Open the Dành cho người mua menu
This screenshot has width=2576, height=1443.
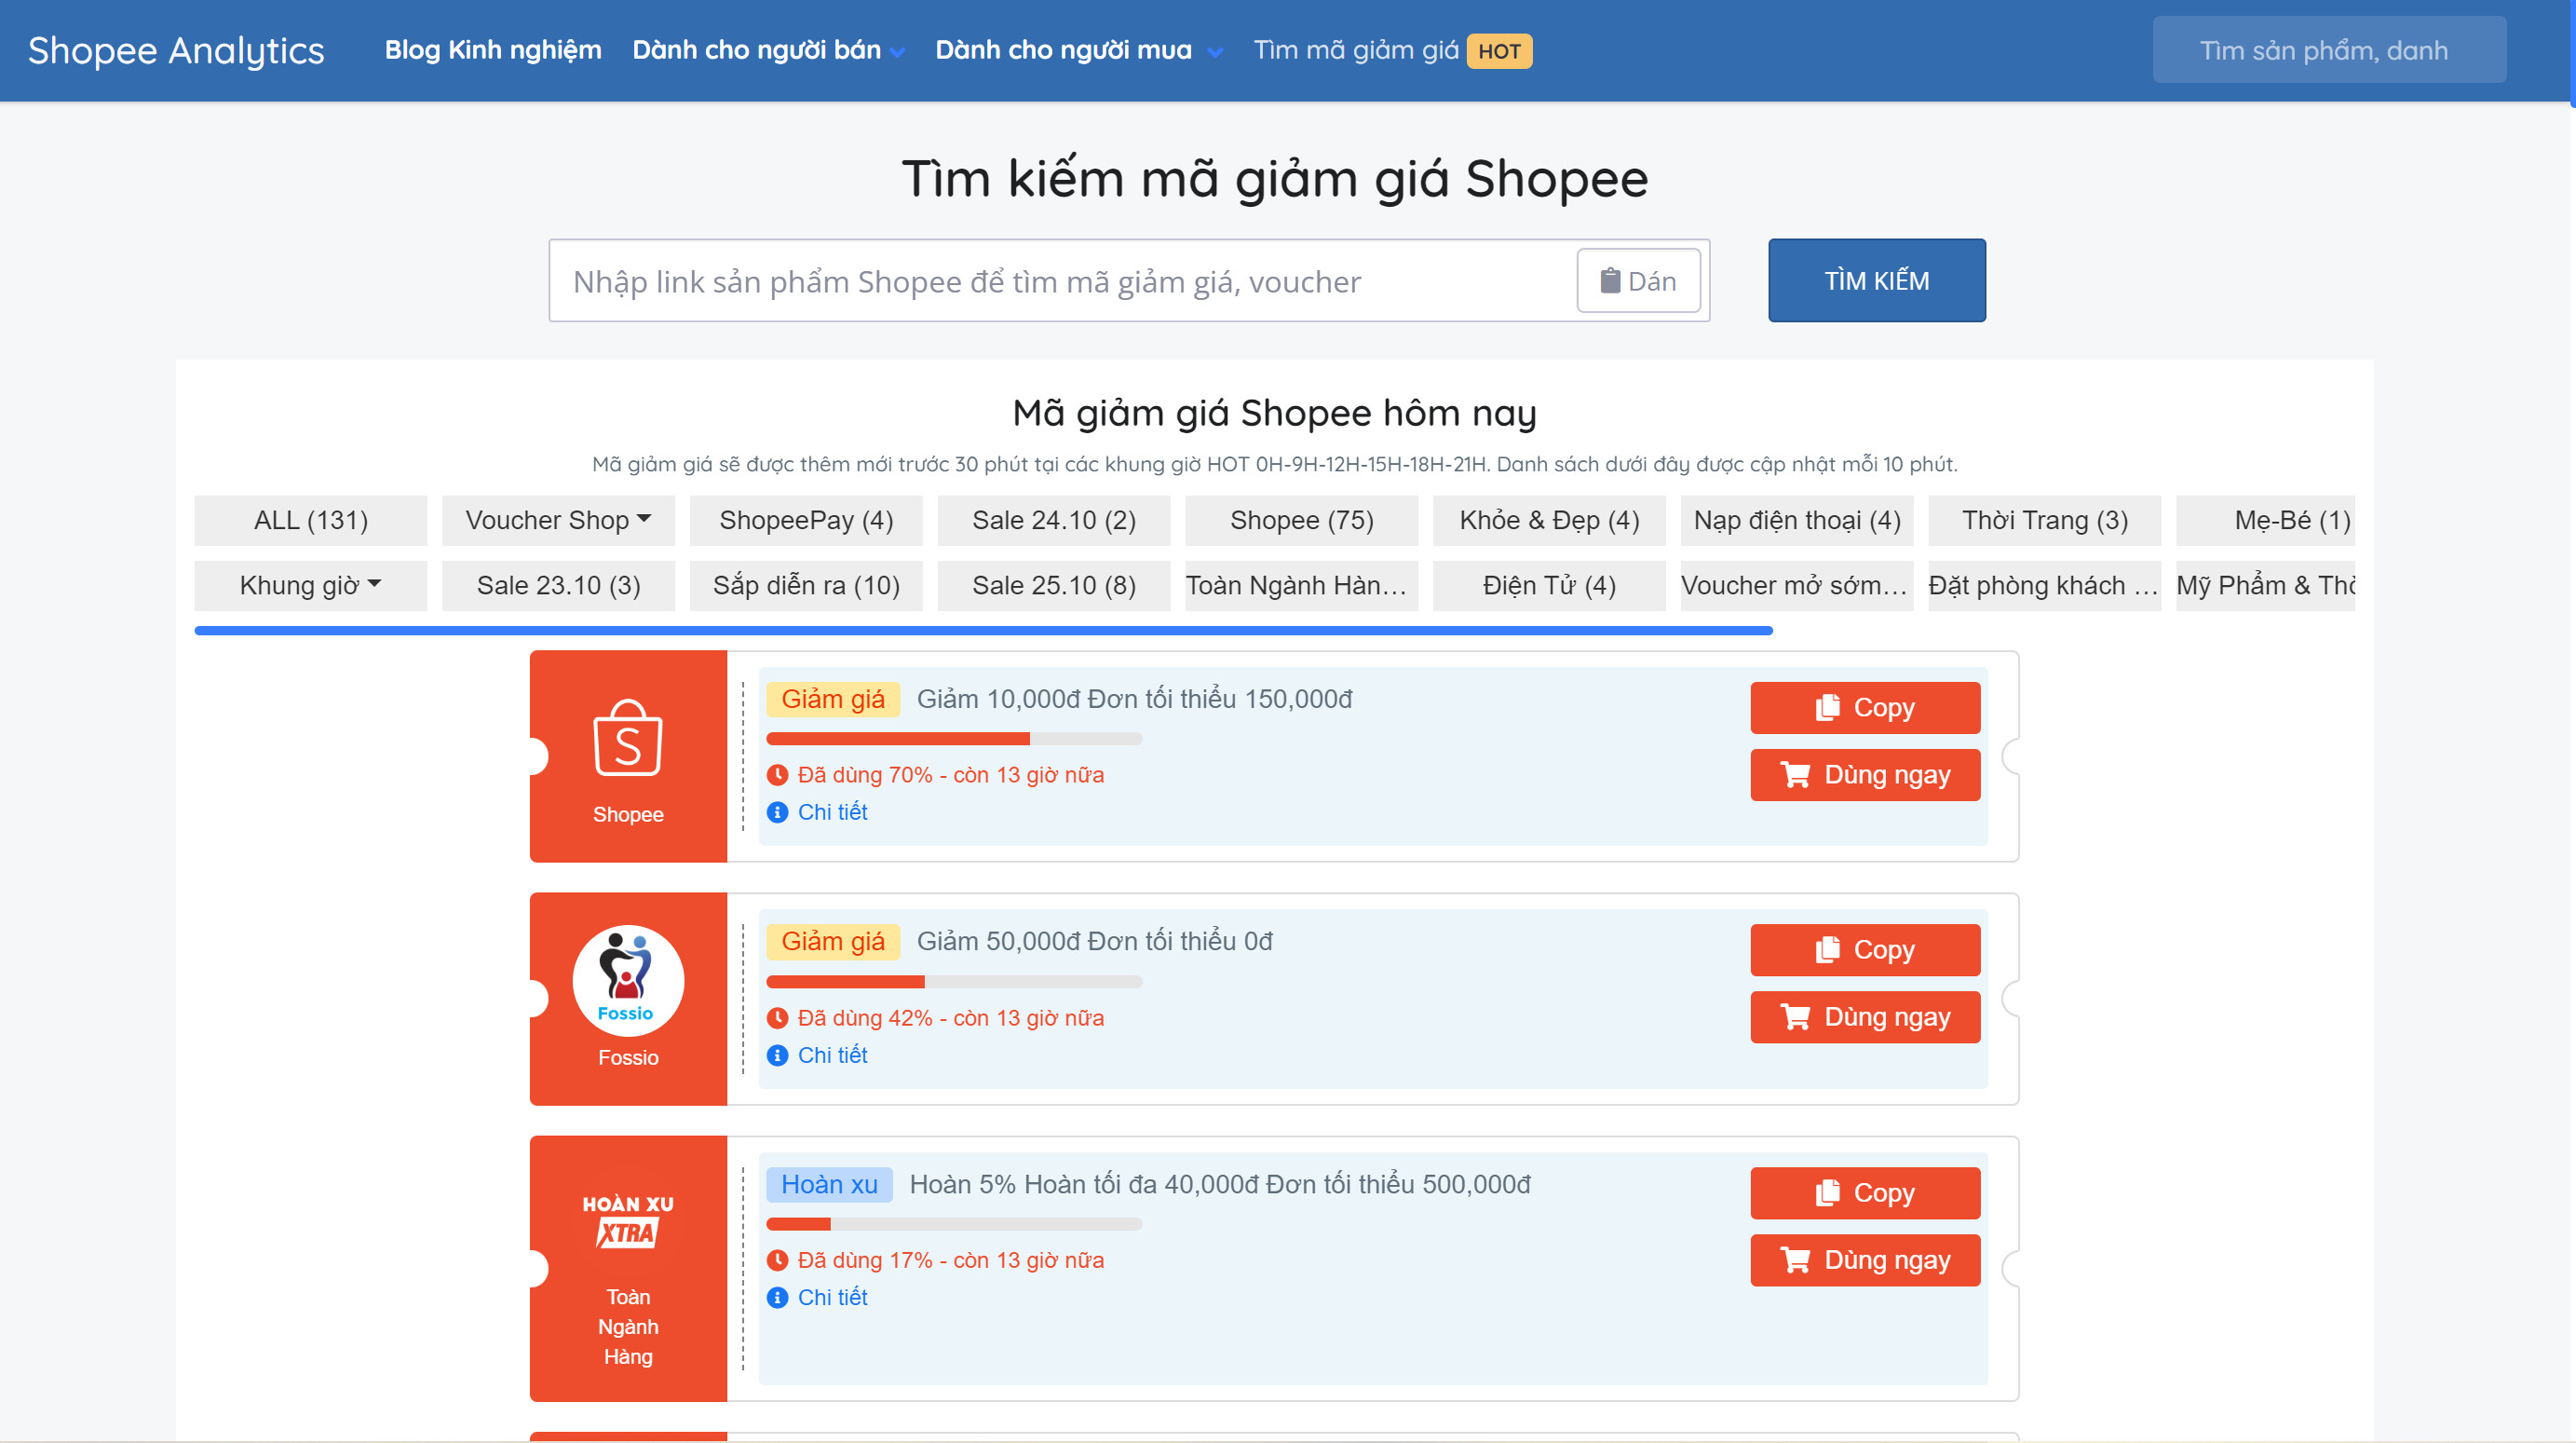click(x=1078, y=50)
